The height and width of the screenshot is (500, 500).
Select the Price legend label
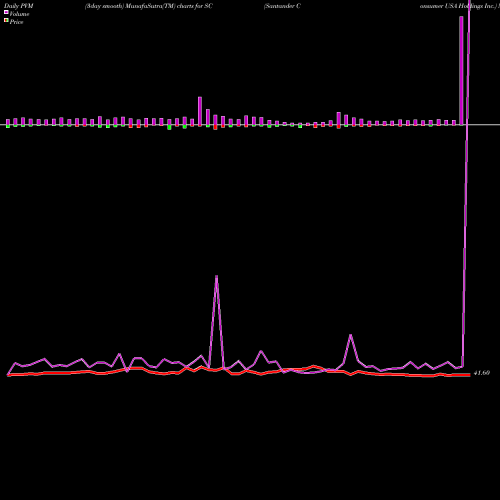(16, 22)
